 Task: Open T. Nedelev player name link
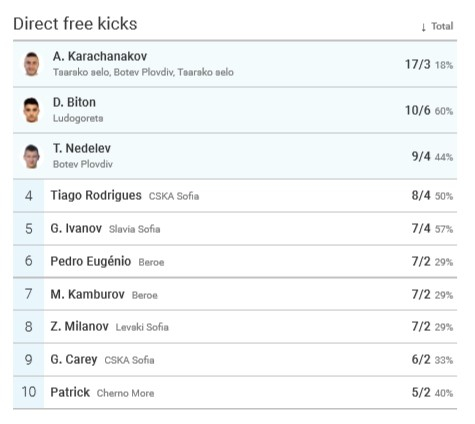coord(82,148)
